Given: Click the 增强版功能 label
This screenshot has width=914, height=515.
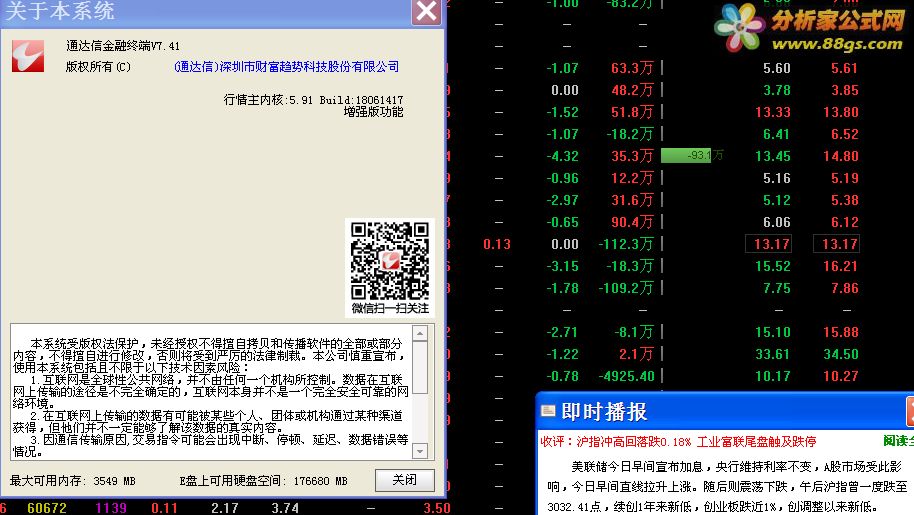Looking at the screenshot, I should tap(374, 112).
